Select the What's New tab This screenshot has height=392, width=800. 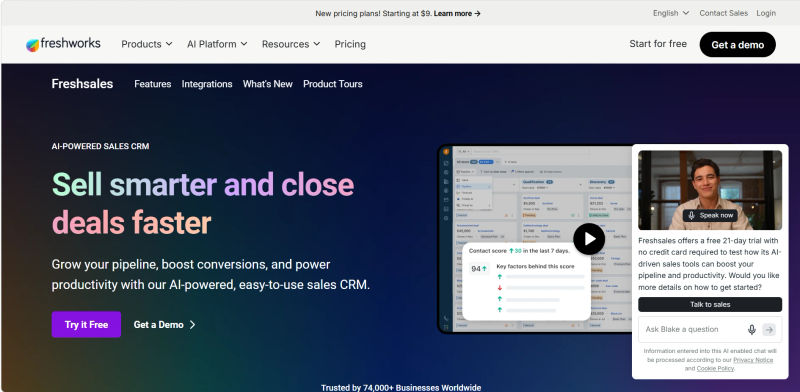(267, 84)
